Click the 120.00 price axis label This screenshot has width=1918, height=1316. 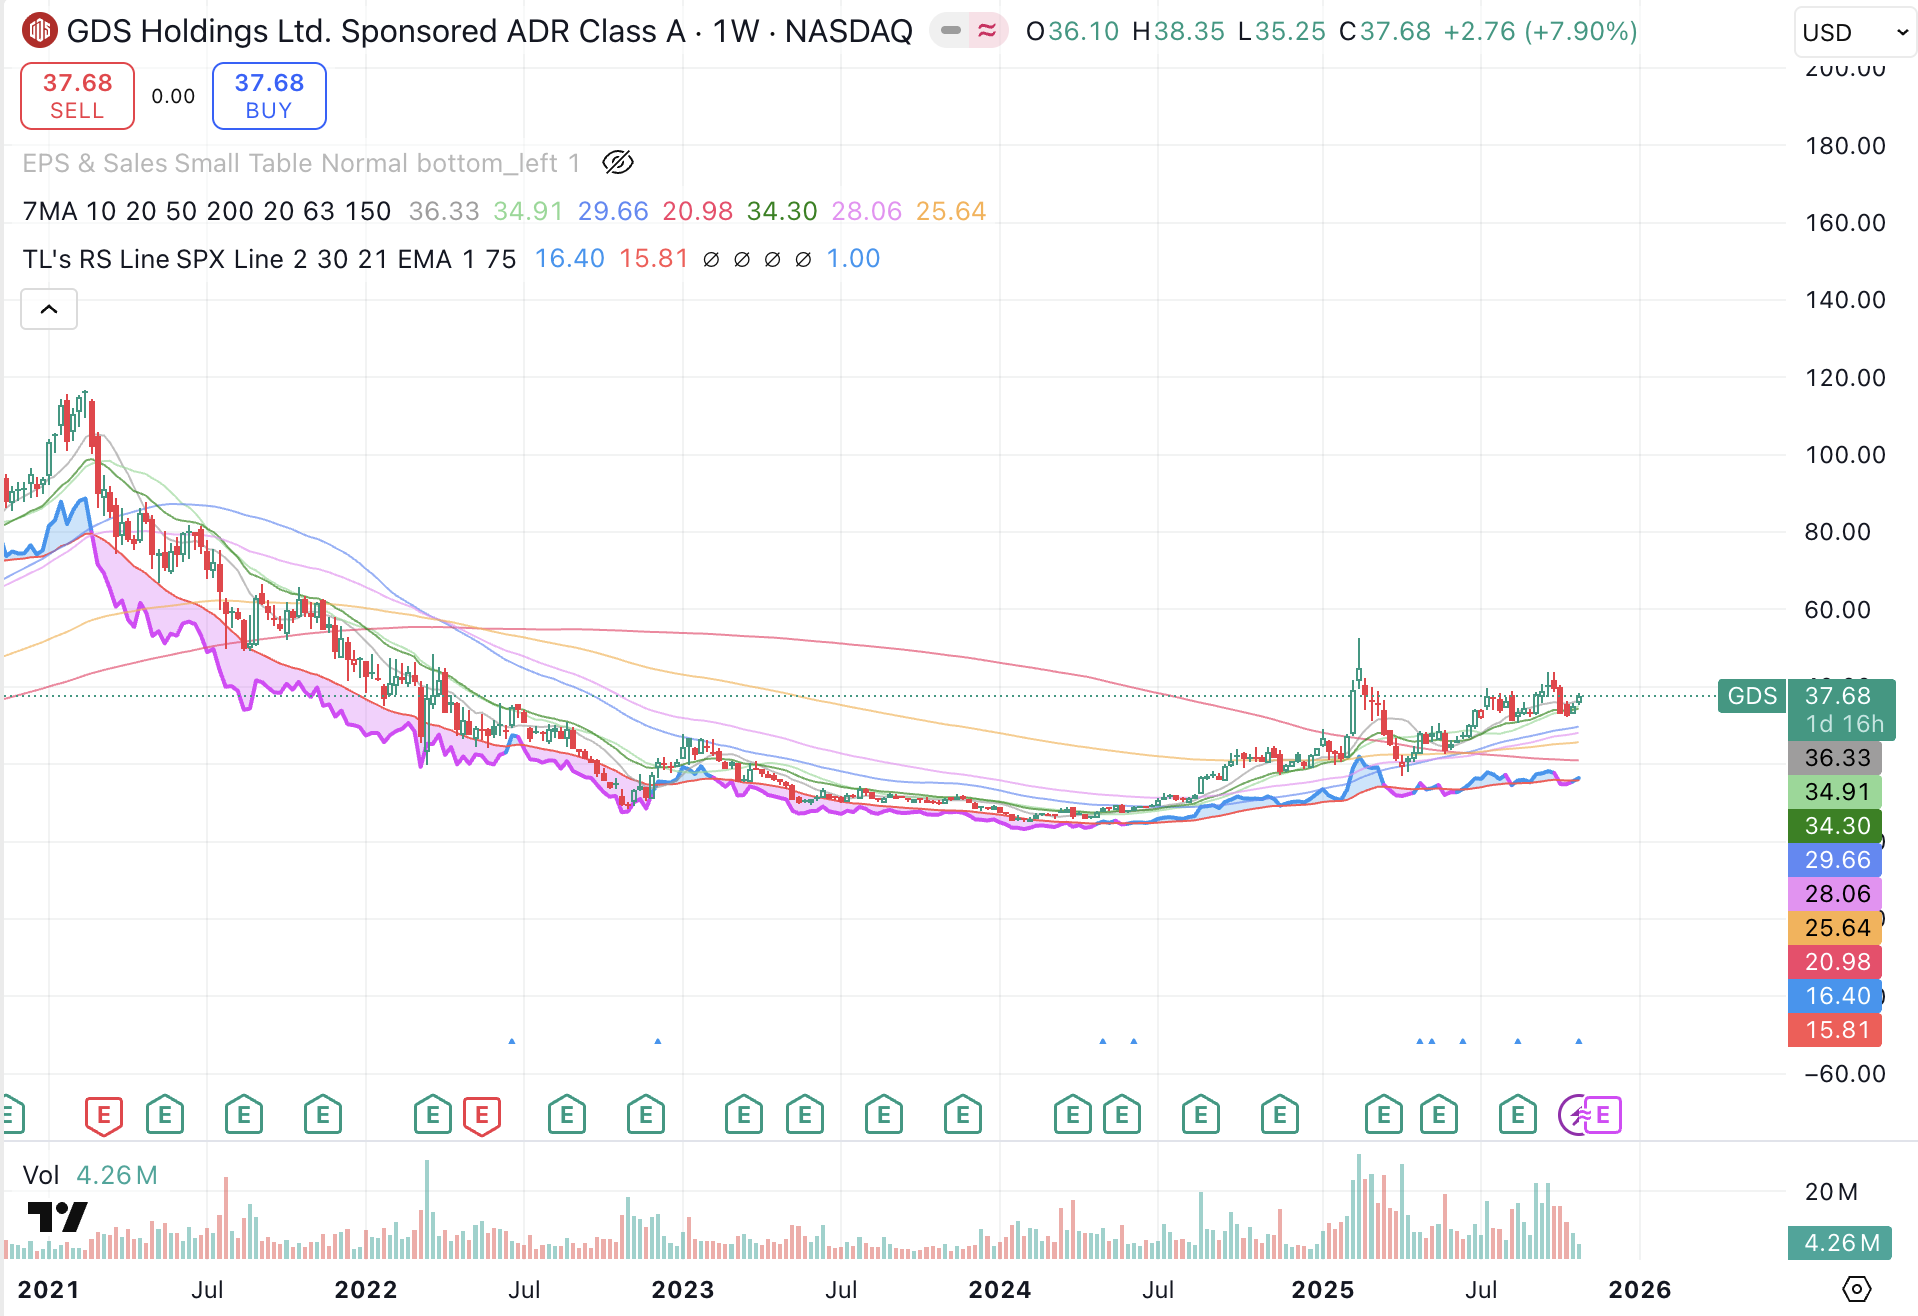(x=1845, y=378)
